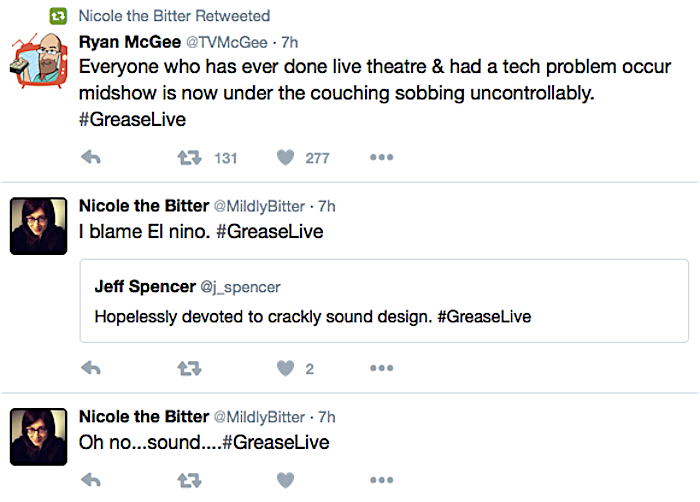Open Jeff Spencer's quoted tweet
The height and width of the screenshot is (502, 700).
tap(383, 301)
